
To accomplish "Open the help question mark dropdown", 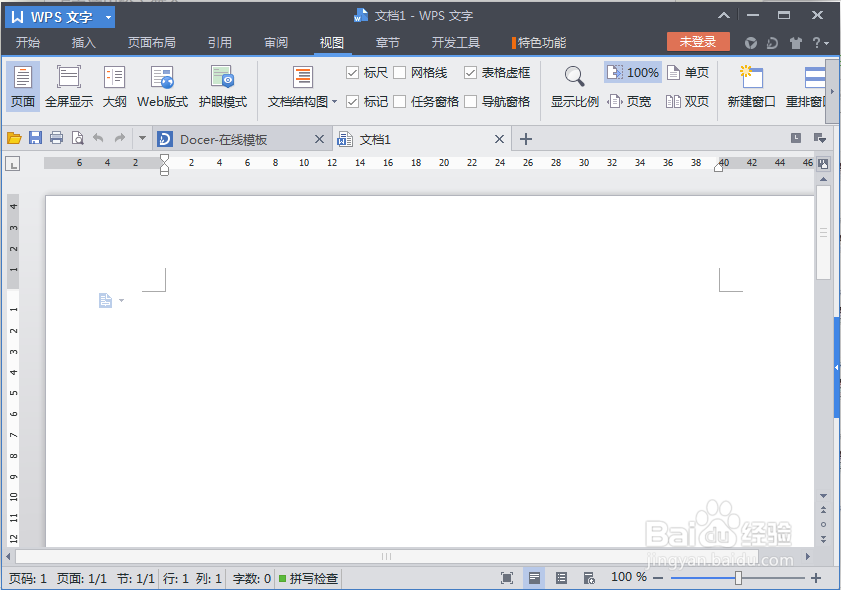I will [x=820, y=43].
